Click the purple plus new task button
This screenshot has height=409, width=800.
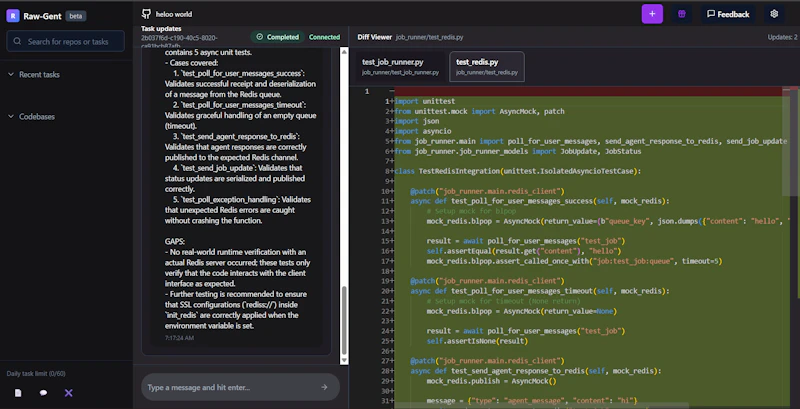coord(652,14)
